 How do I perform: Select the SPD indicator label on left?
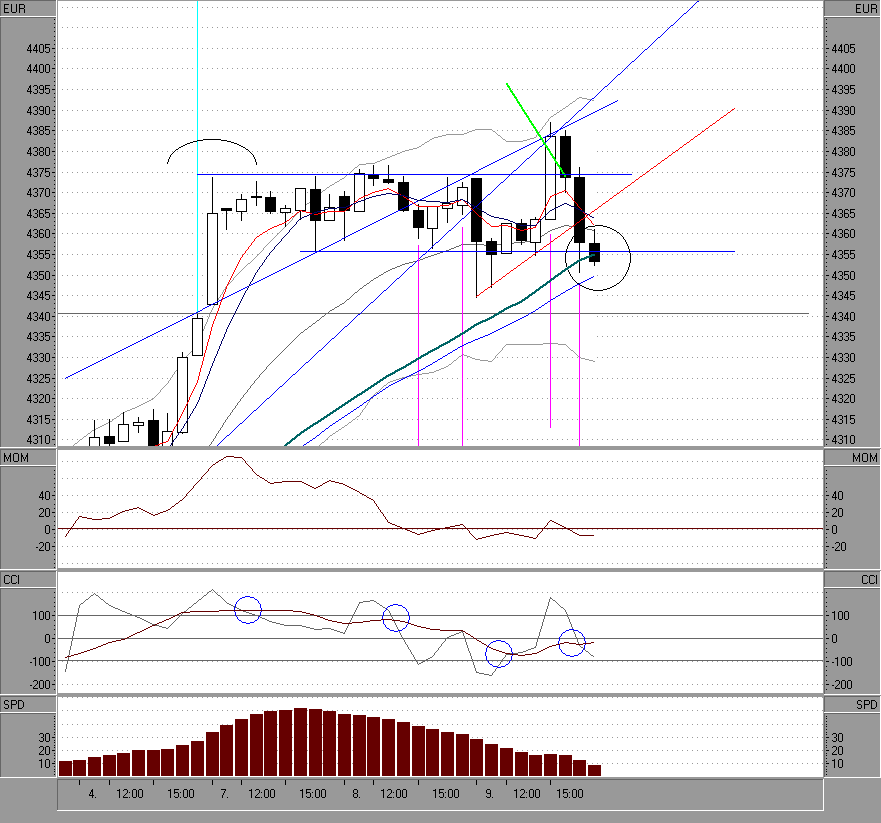point(13,704)
